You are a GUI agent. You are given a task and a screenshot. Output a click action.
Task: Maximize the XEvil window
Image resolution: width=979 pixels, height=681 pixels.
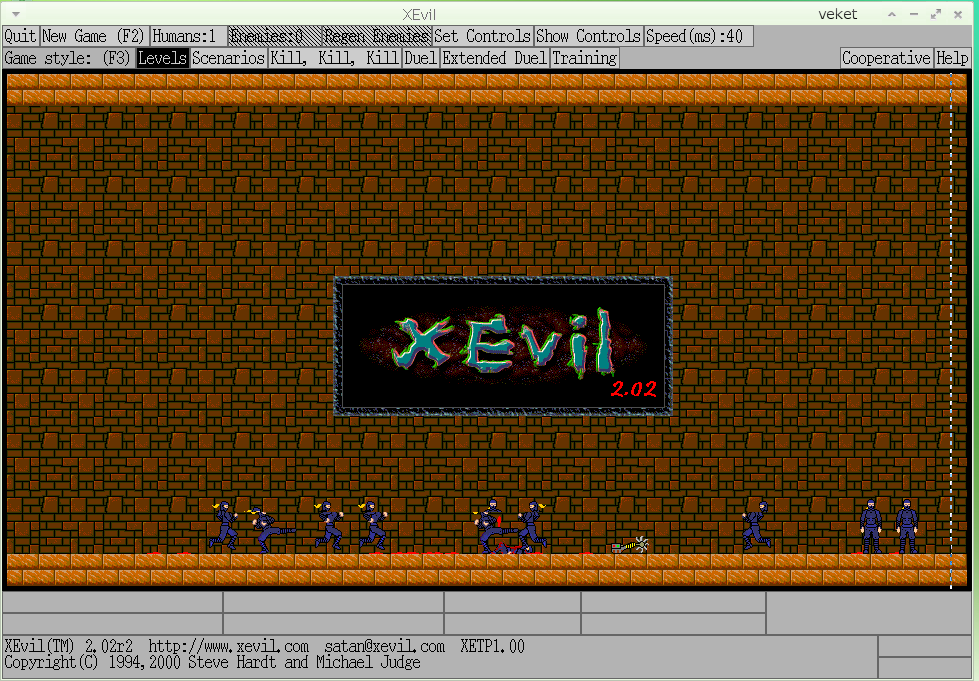click(936, 14)
